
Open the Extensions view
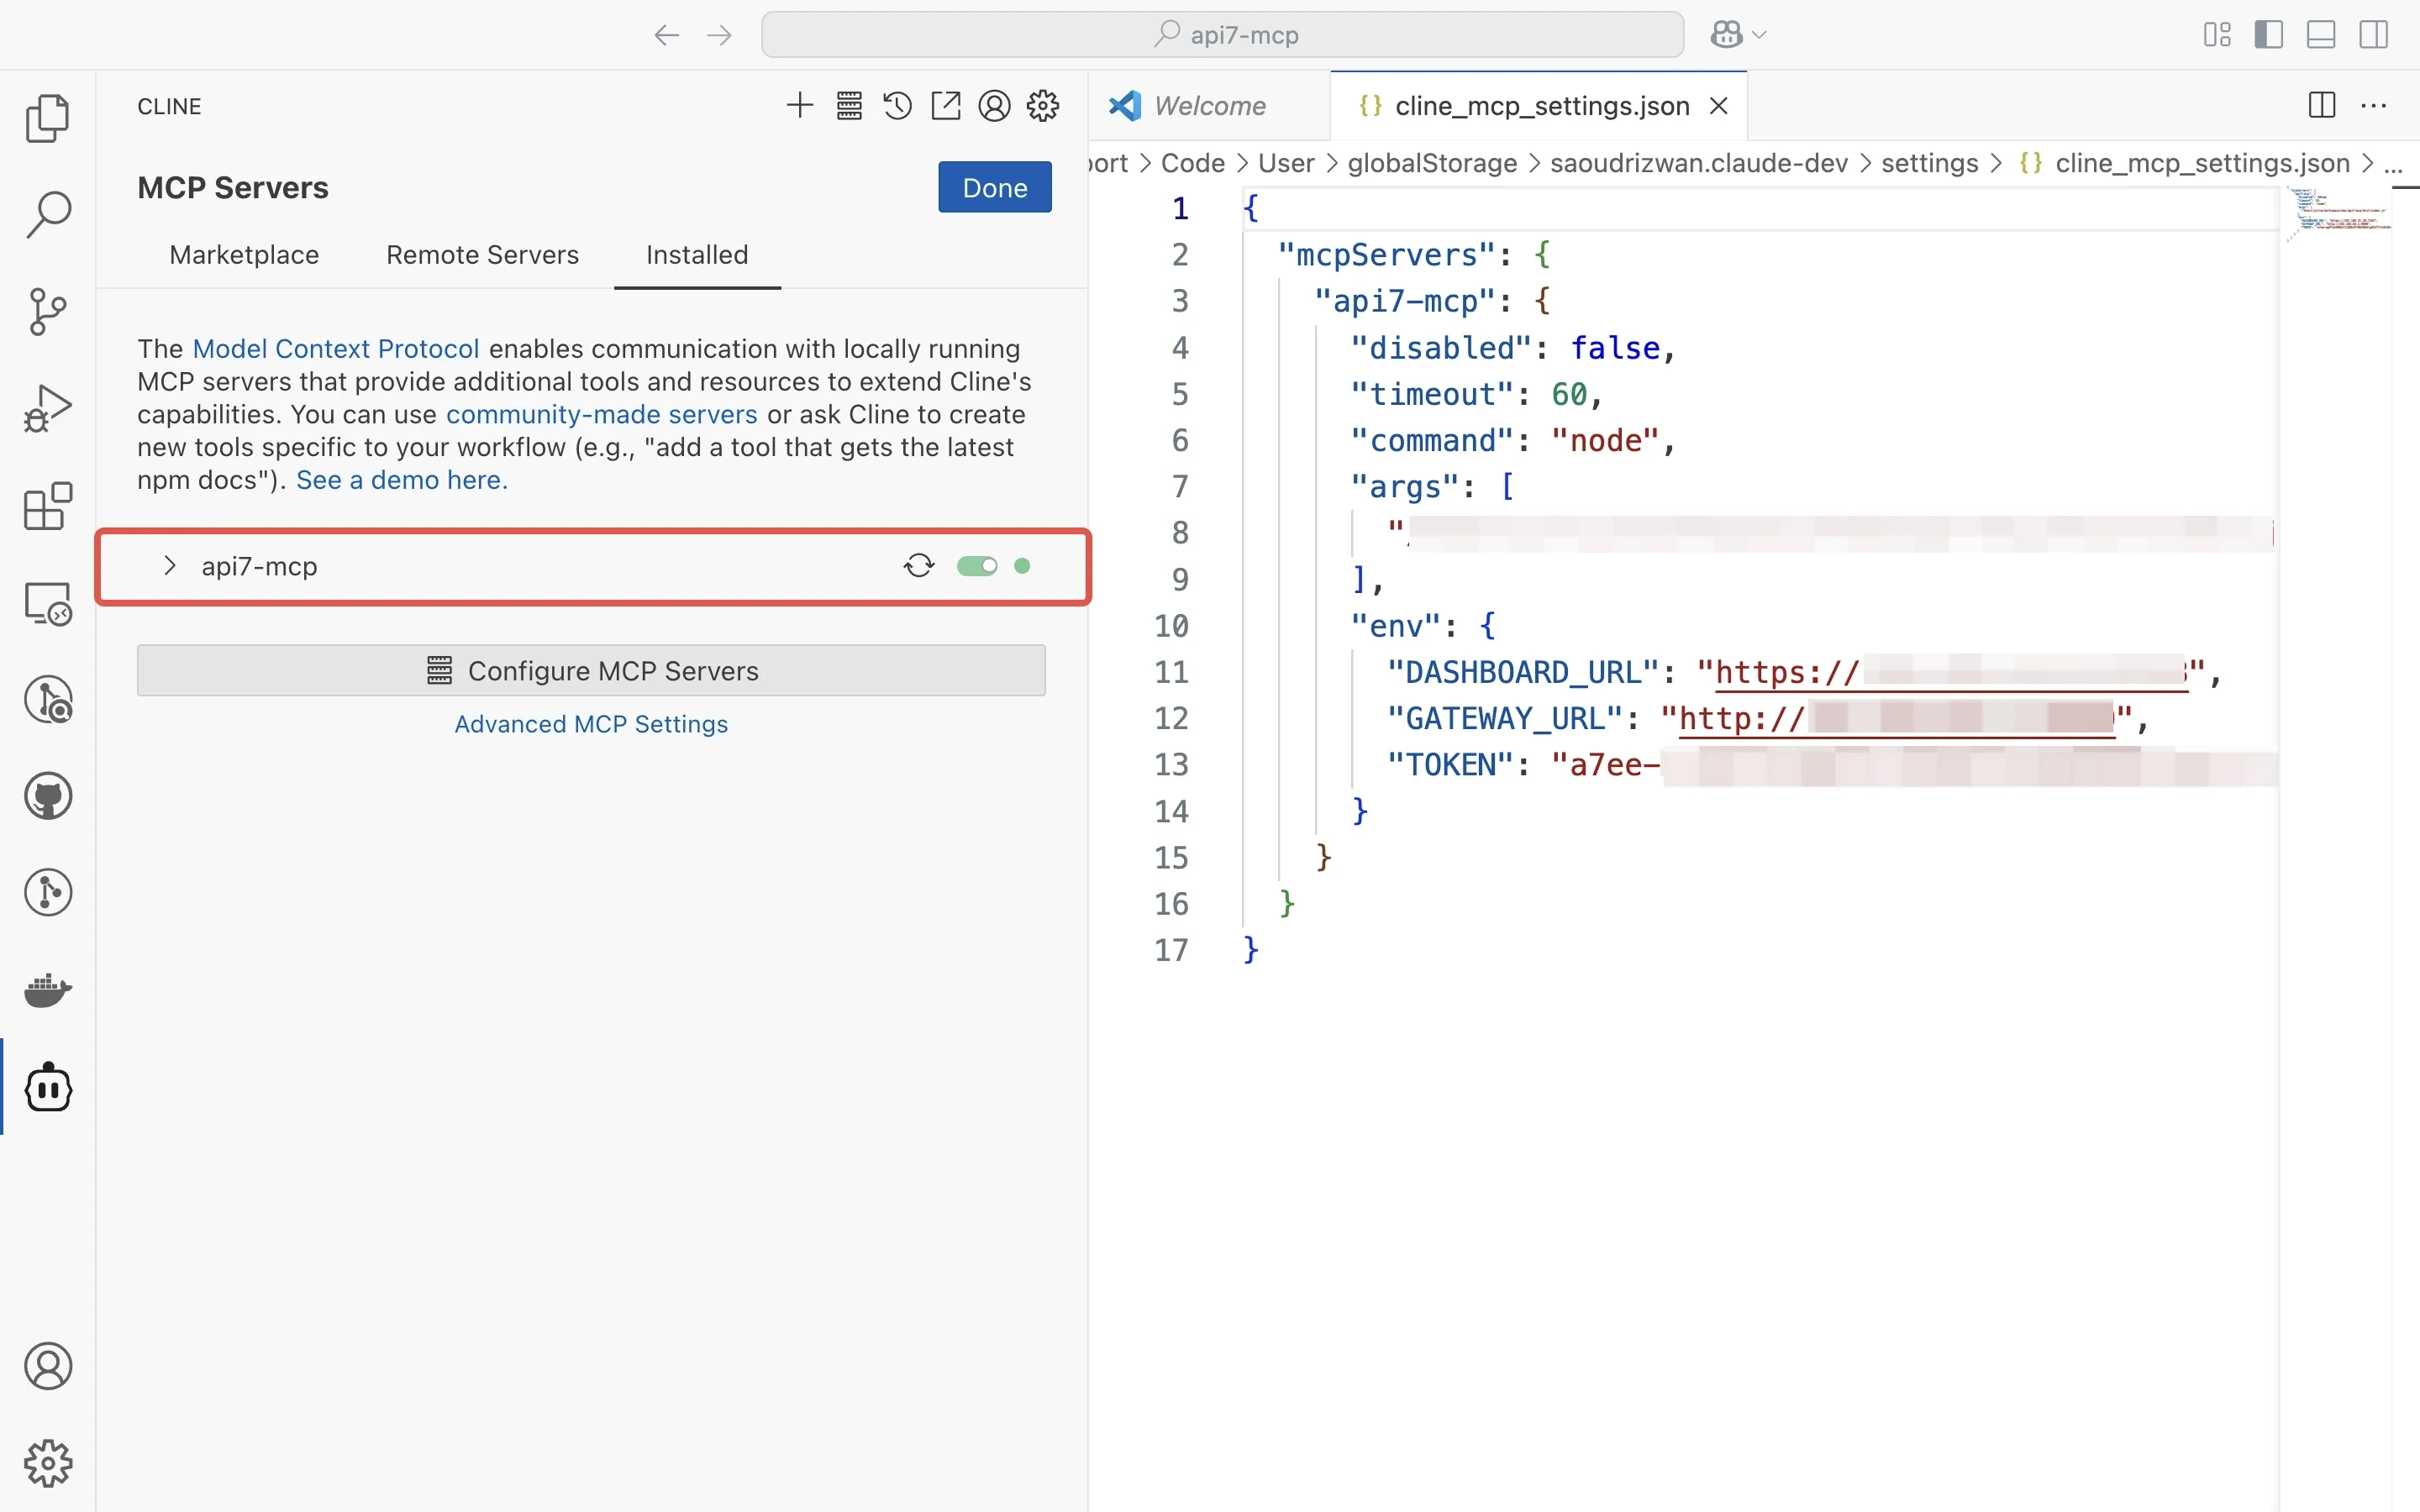(47, 506)
